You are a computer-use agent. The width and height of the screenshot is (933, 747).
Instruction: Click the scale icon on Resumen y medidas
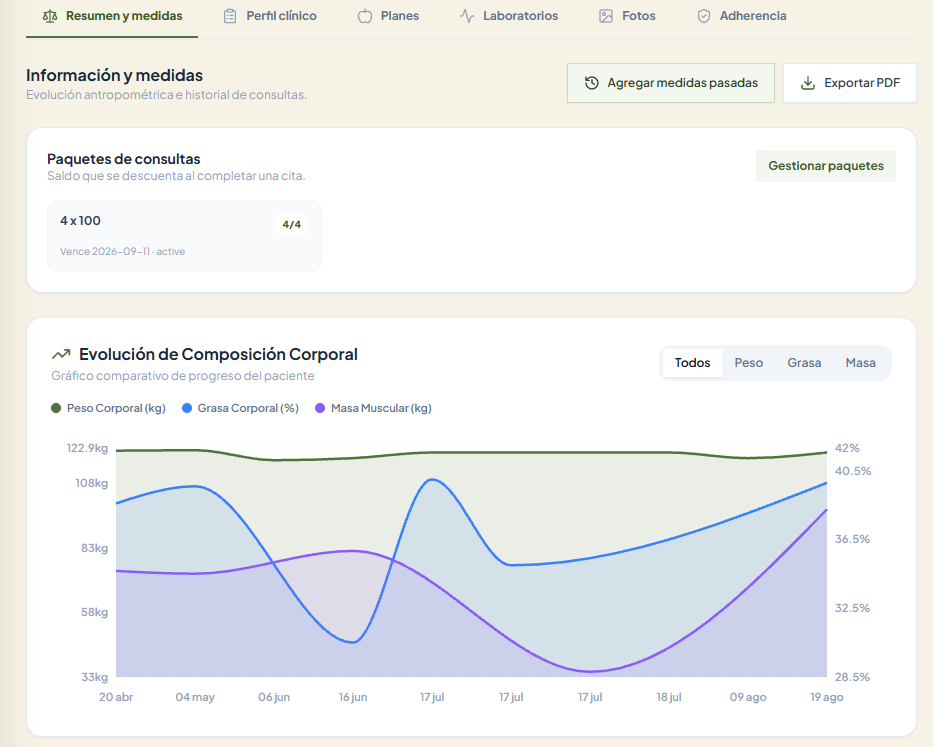pyautogui.click(x=50, y=16)
